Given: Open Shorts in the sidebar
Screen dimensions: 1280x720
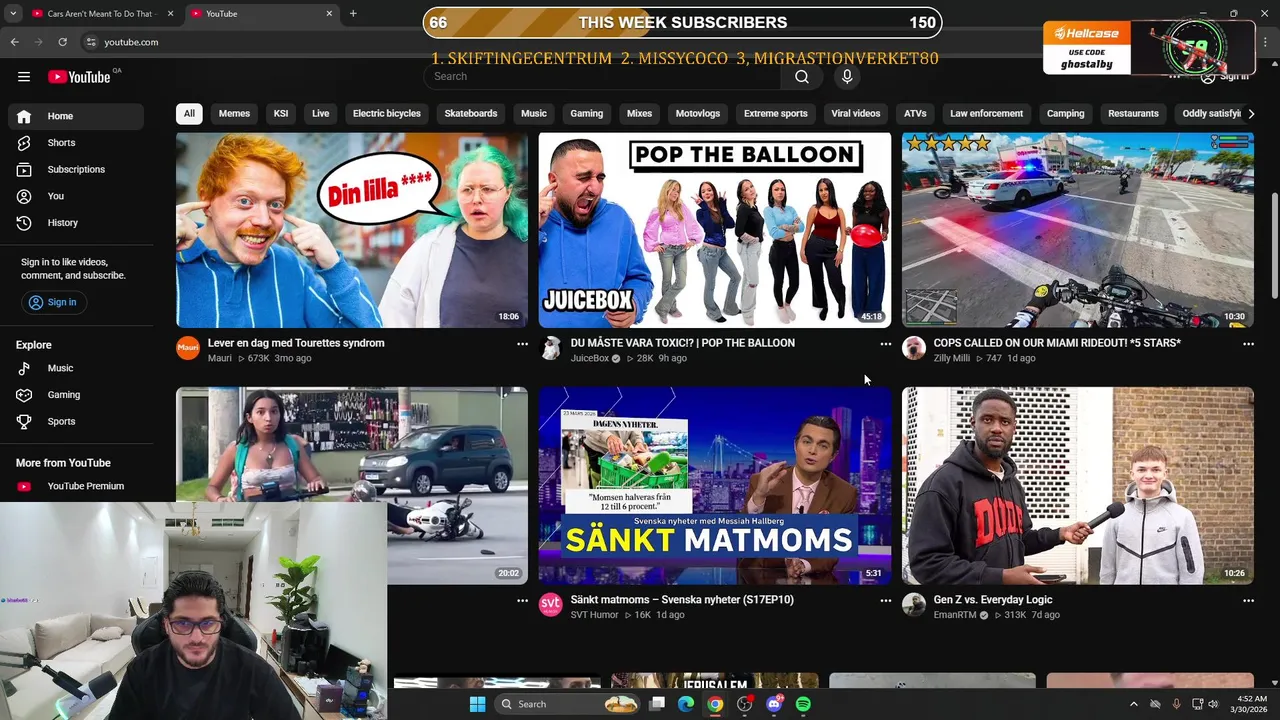Looking at the screenshot, I should click(76, 143).
